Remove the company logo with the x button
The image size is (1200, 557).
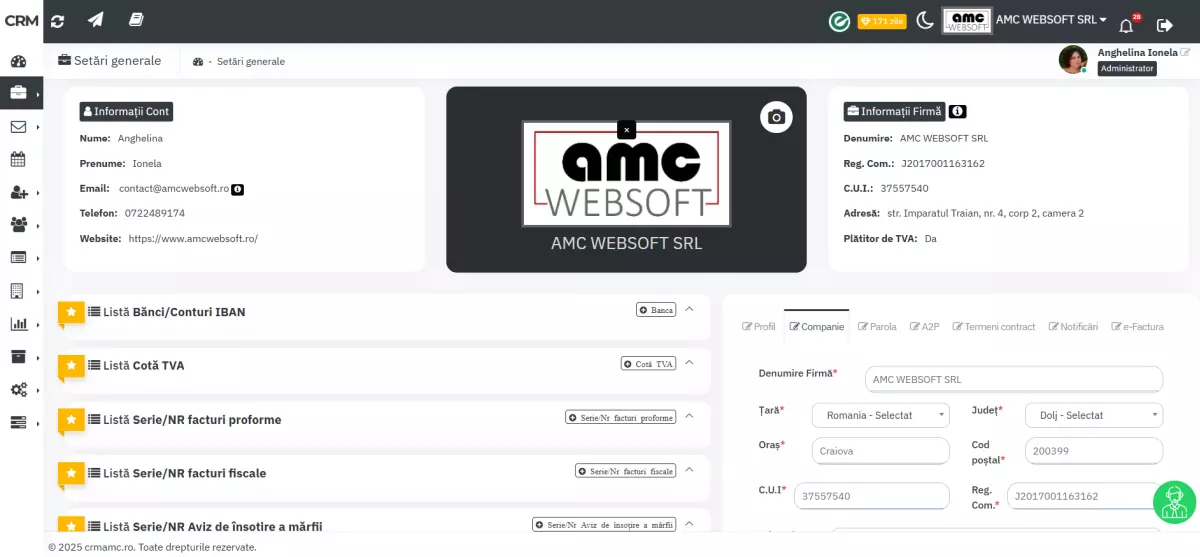626,130
